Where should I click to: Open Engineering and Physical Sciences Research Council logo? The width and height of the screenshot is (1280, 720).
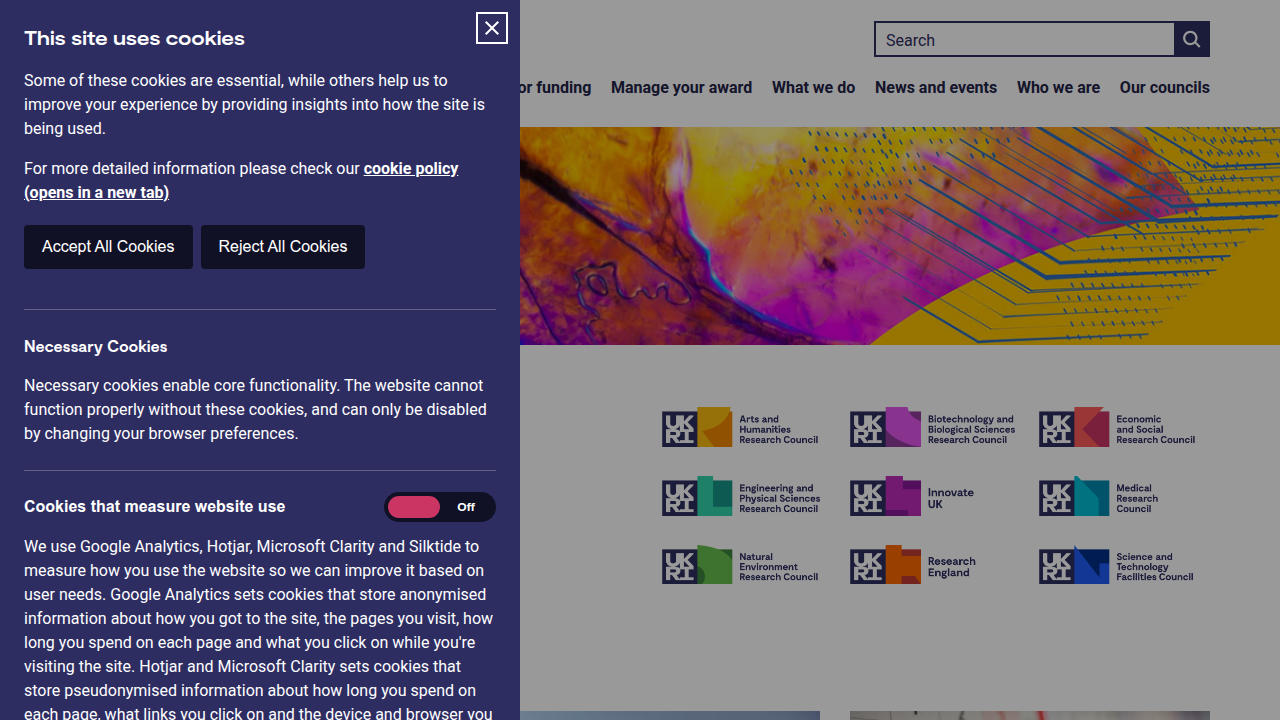[x=741, y=496]
